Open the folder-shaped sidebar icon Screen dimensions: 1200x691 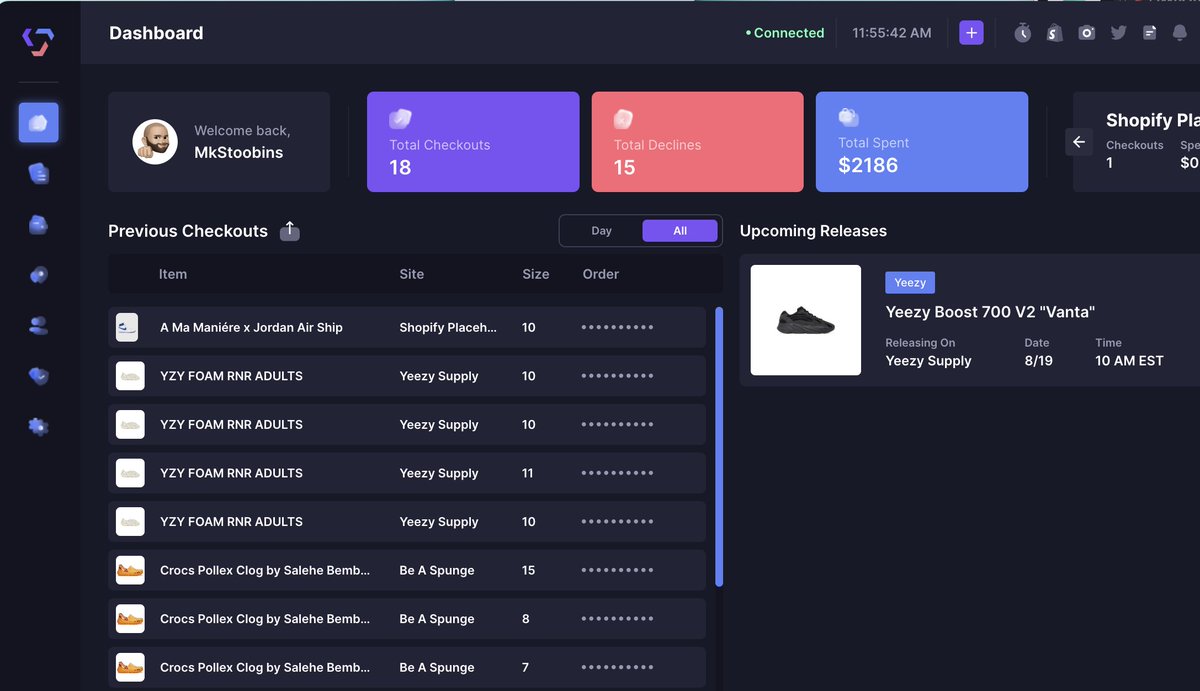(x=38, y=224)
